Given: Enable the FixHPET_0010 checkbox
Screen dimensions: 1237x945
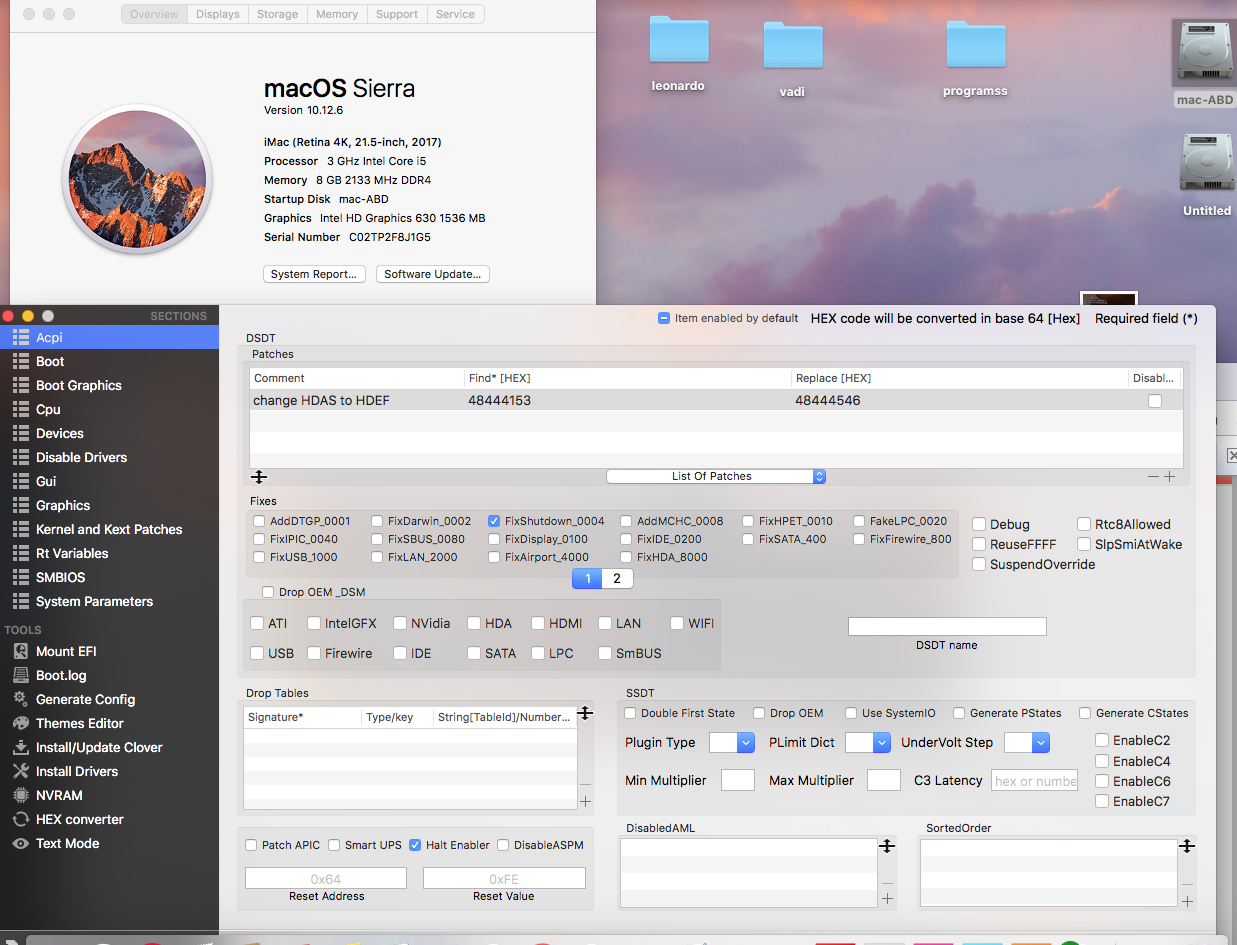Looking at the screenshot, I should pos(749,521).
